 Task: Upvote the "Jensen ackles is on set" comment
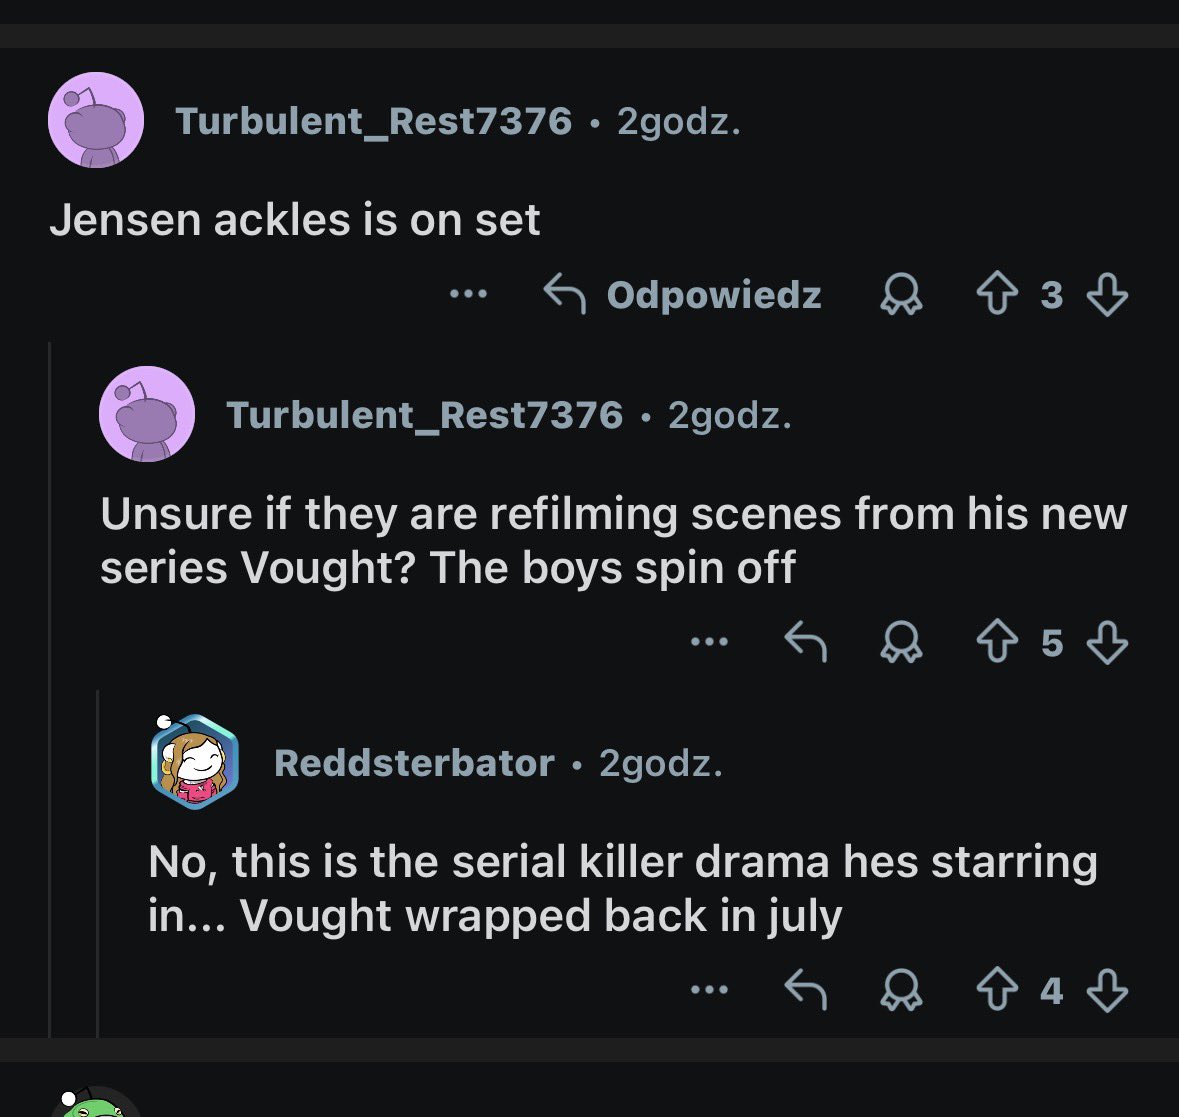pos(997,294)
